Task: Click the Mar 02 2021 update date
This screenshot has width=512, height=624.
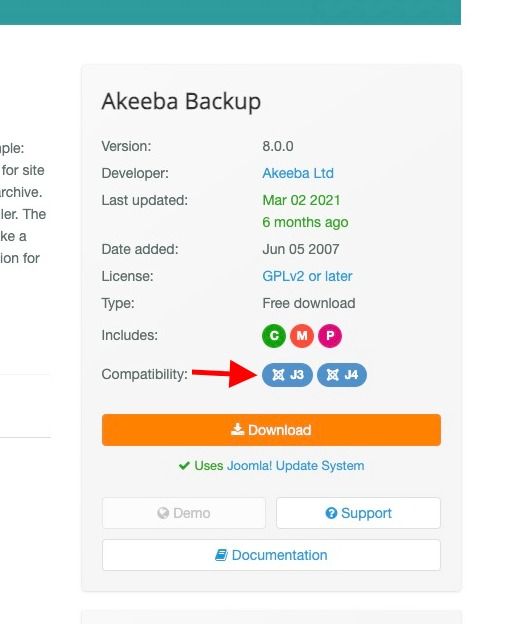Action: click(301, 200)
